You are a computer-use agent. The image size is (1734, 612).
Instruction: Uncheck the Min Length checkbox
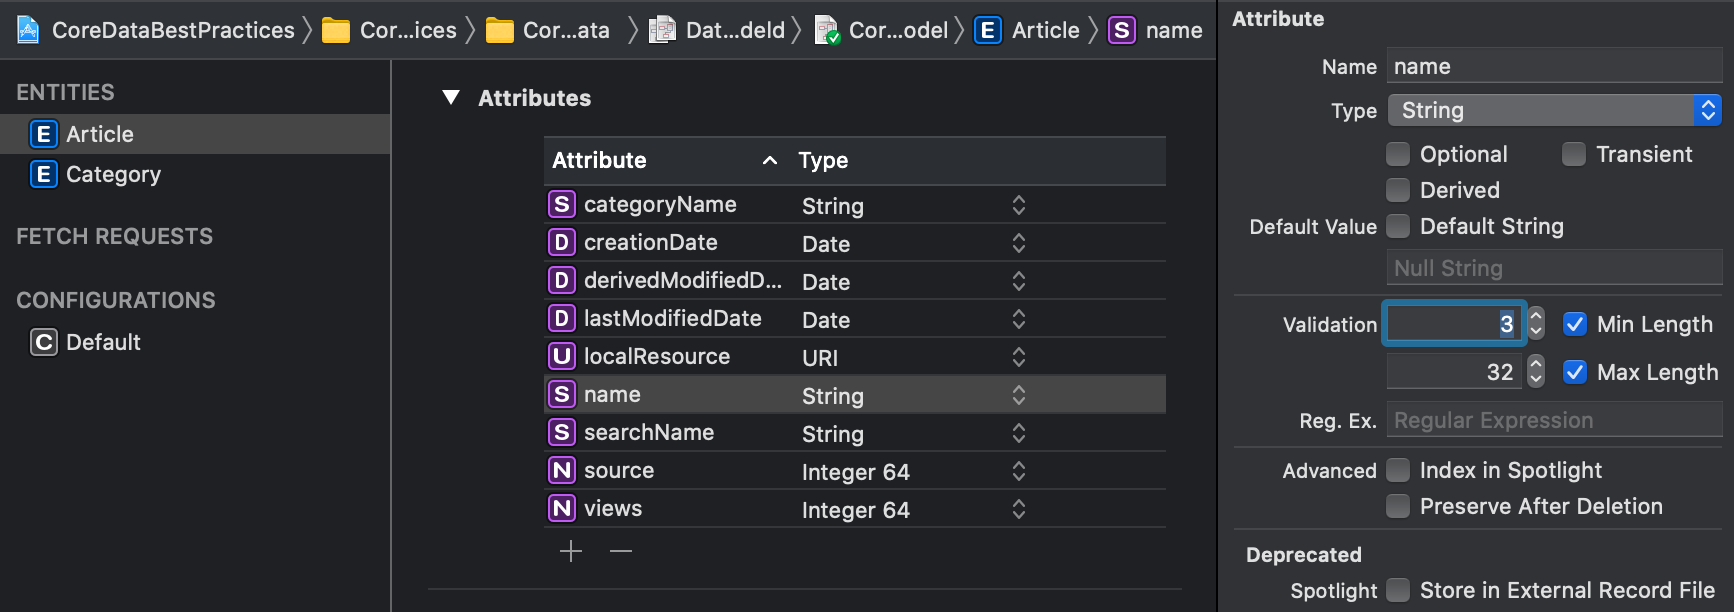(x=1575, y=324)
